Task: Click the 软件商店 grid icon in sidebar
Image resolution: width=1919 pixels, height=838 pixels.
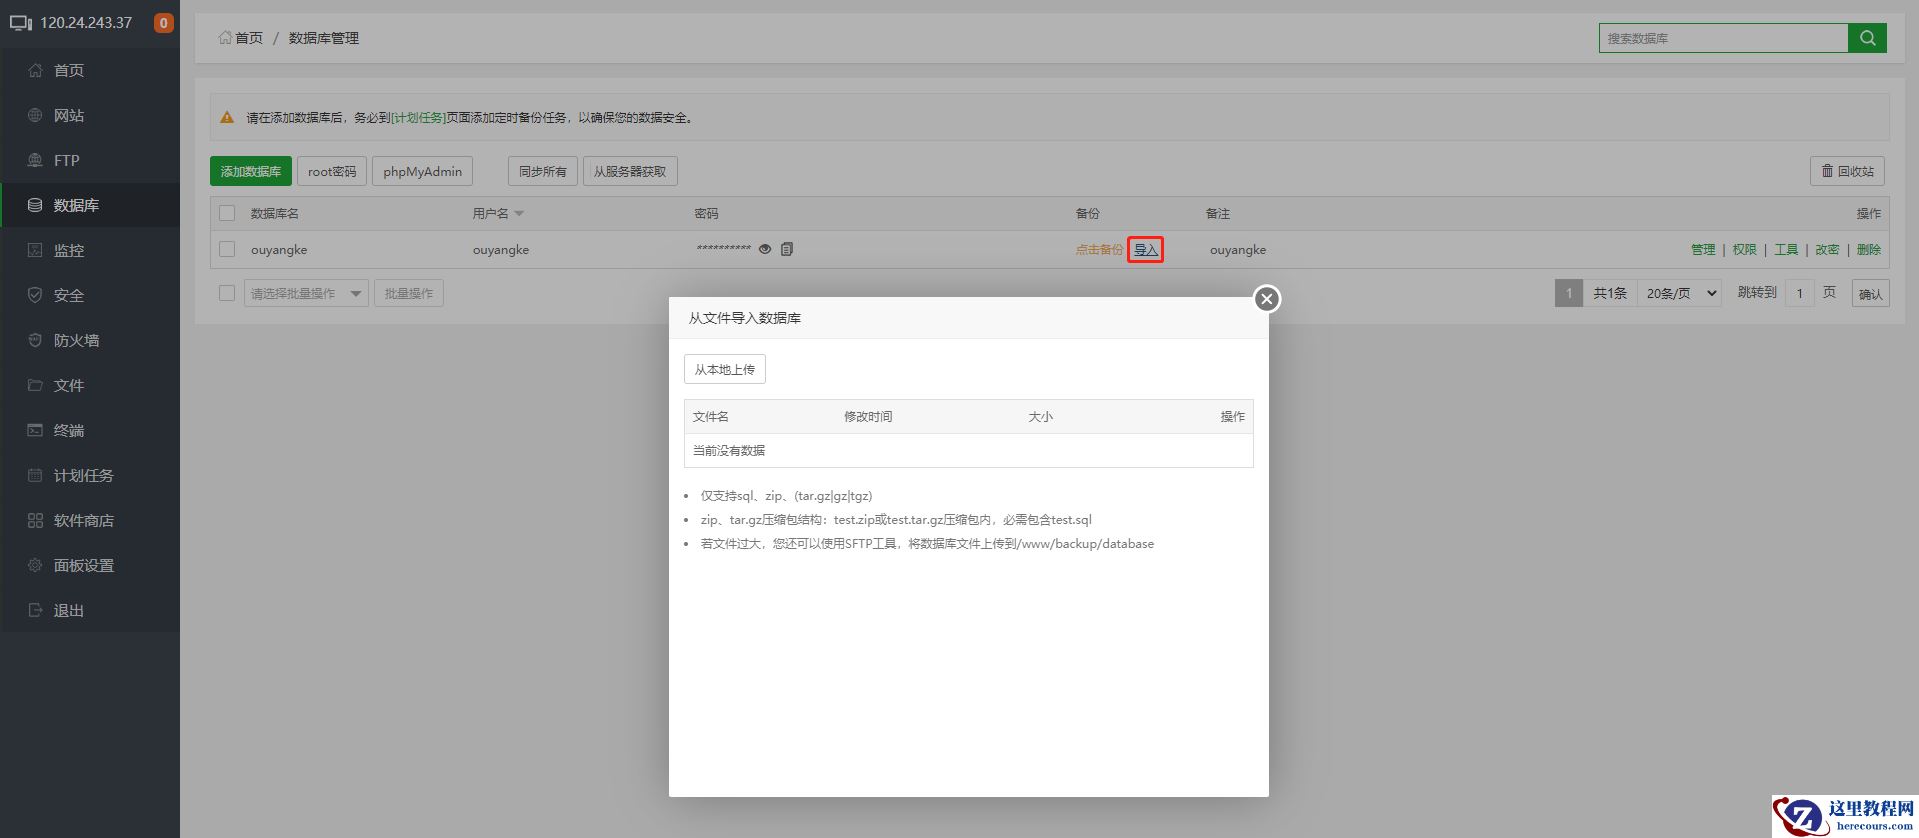Action: pyautogui.click(x=35, y=520)
